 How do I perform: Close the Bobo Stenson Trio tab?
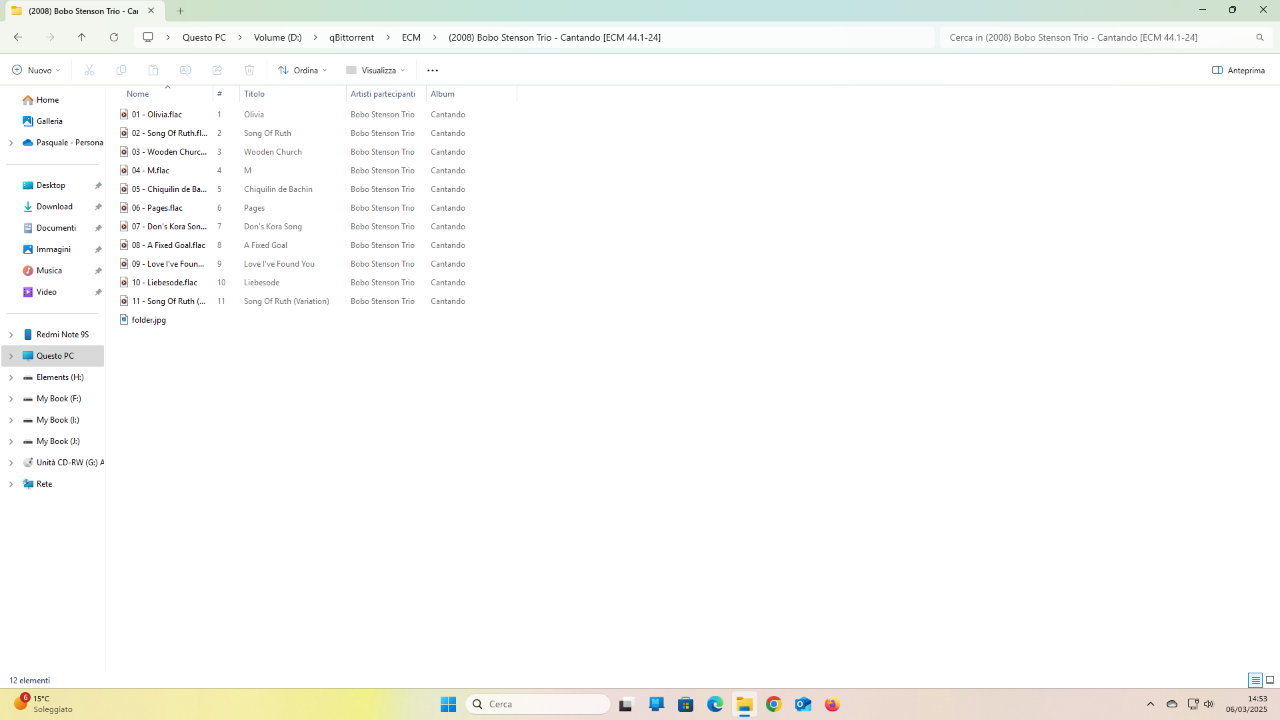[151, 10]
